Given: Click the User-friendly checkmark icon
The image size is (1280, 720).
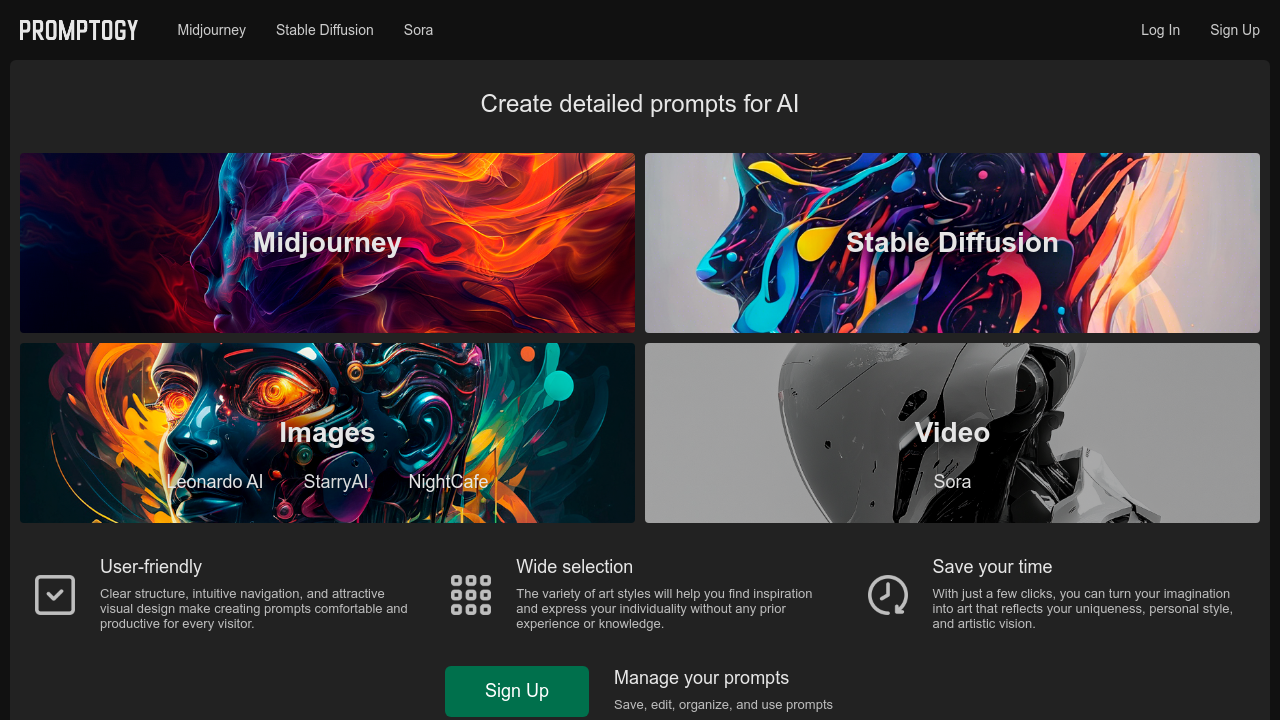Looking at the screenshot, I should [x=55, y=595].
